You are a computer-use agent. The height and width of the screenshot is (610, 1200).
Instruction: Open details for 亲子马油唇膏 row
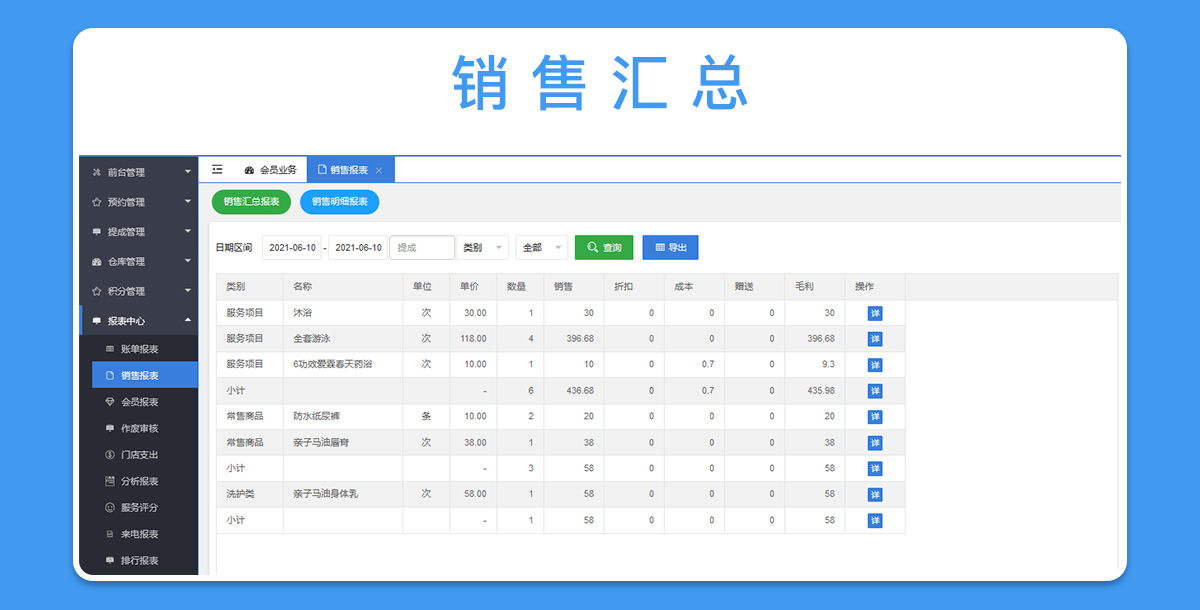point(875,443)
